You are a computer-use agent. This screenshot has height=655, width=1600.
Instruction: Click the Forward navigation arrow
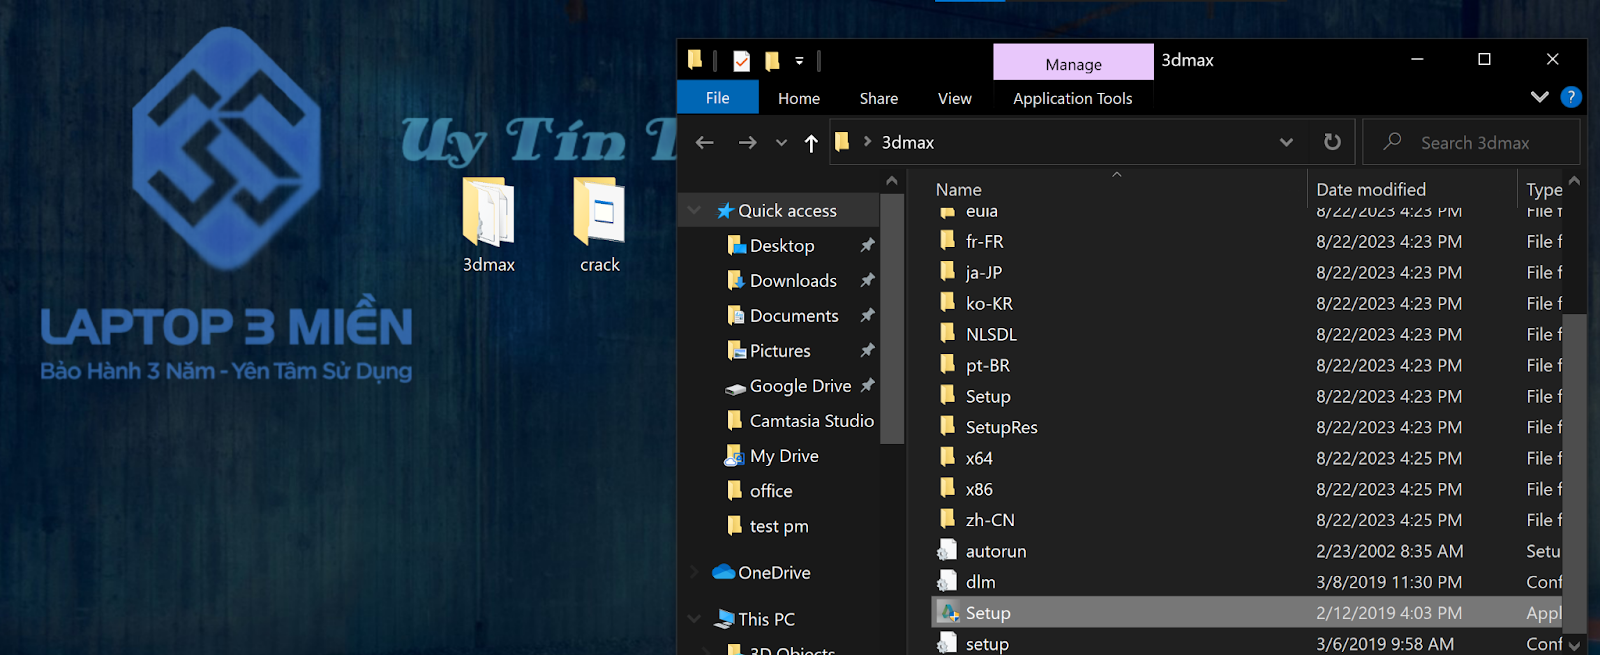747,143
